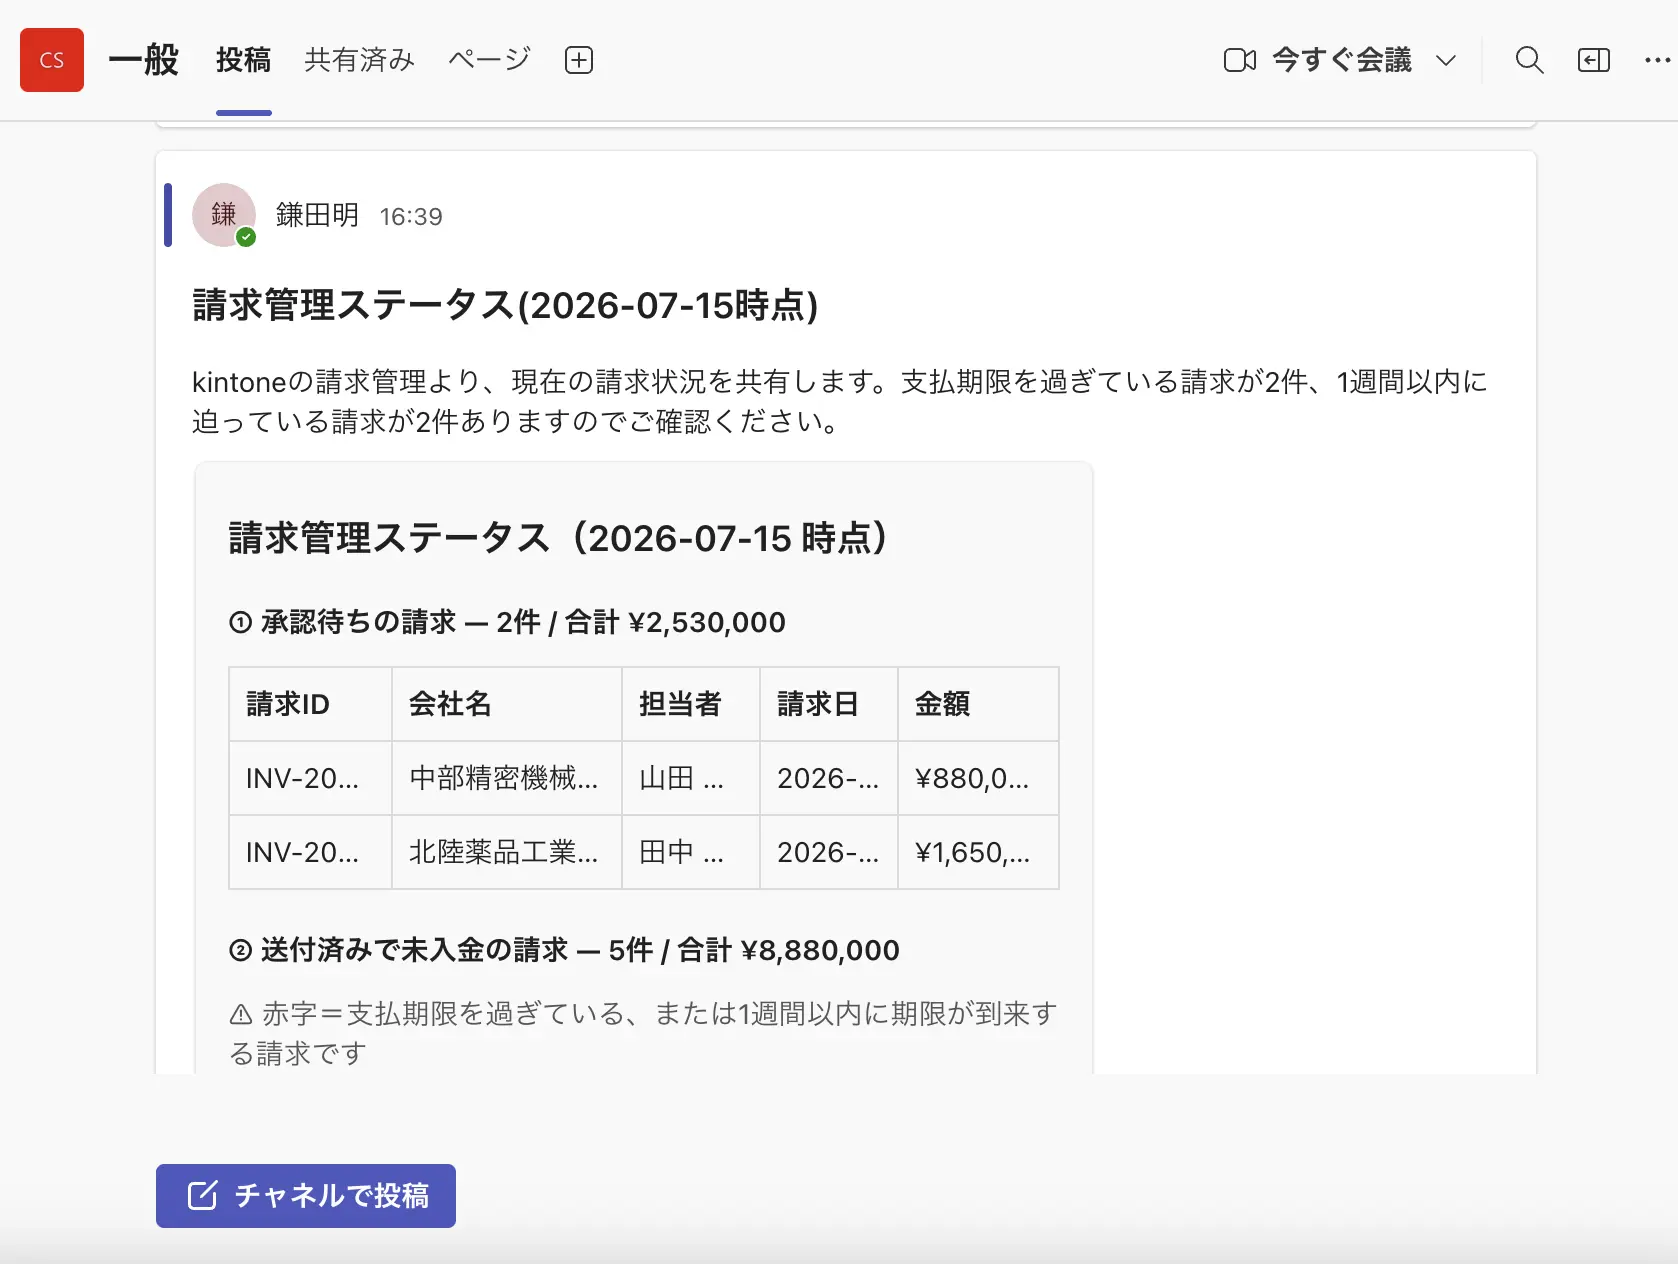This screenshot has height=1264, width=1678.
Task: Open the 投稿 tab
Action: pos(243,60)
